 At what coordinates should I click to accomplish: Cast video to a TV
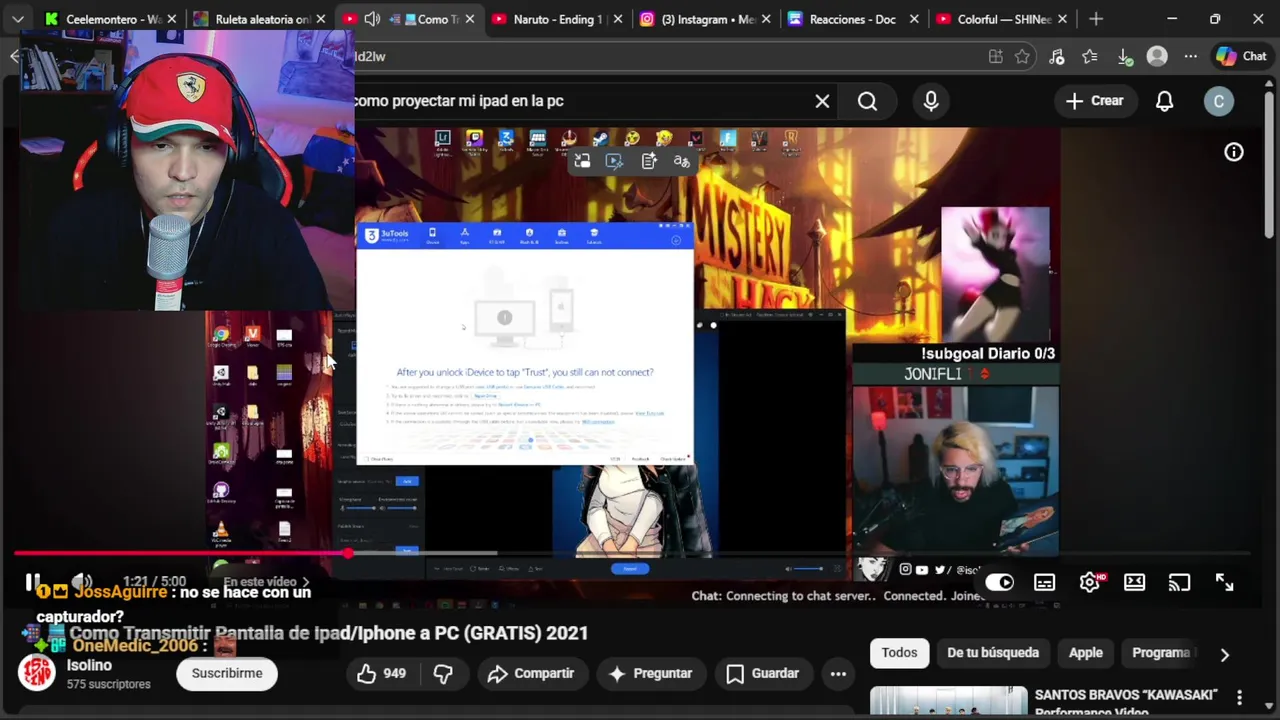click(x=1179, y=582)
